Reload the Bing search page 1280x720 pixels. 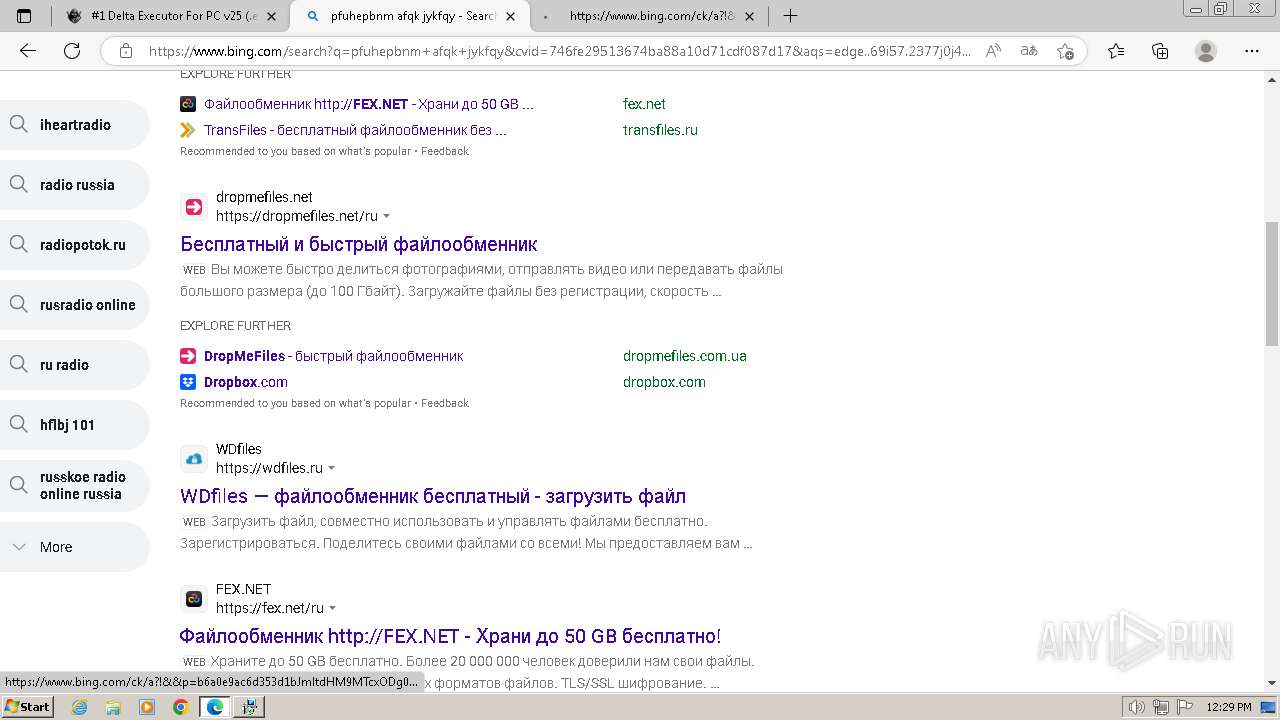pyautogui.click(x=72, y=51)
